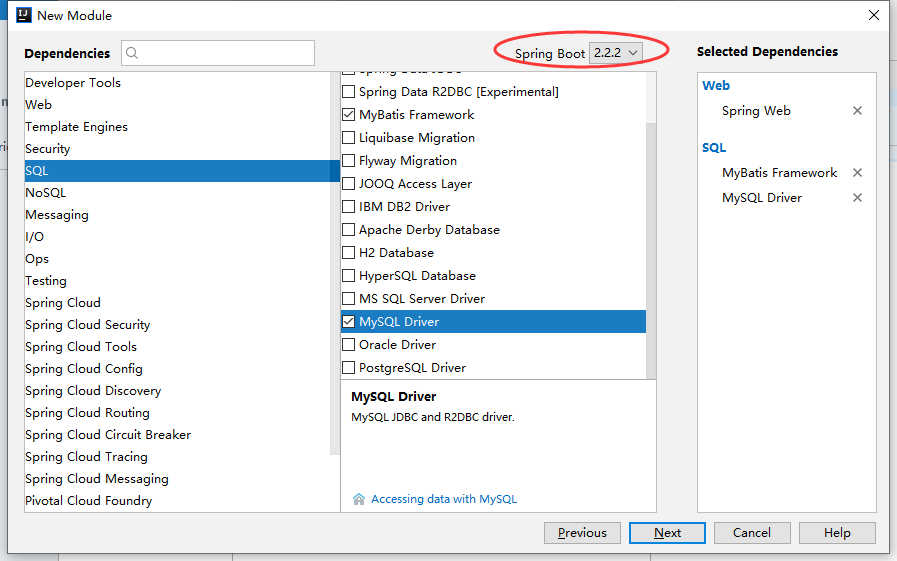Select Spring Cloud Circuit Breaker category

click(177, 435)
